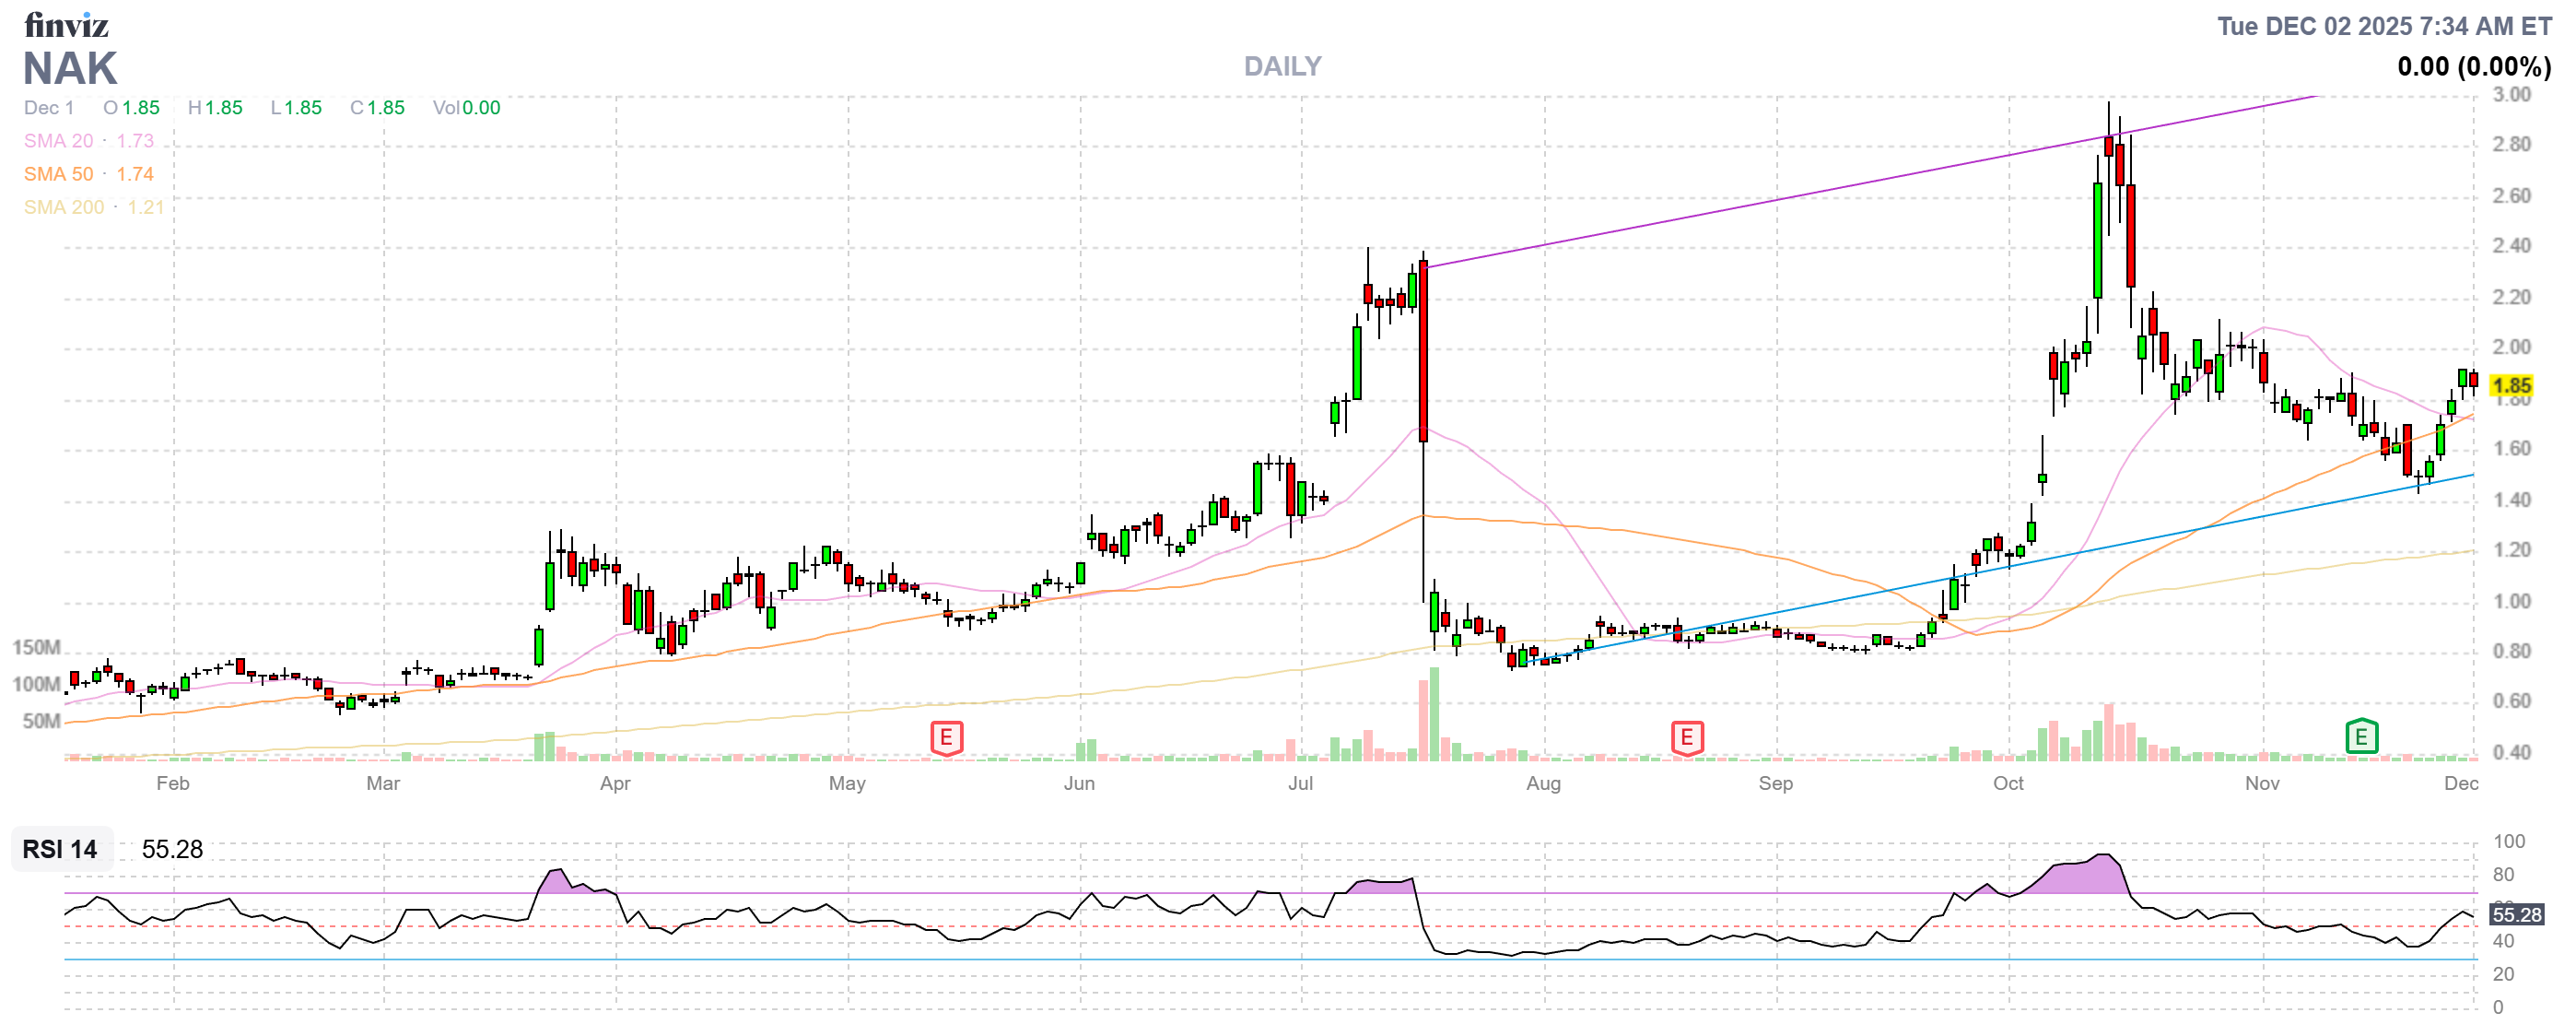Click the 0.00 (0.00%) change readout

tap(2473, 67)
